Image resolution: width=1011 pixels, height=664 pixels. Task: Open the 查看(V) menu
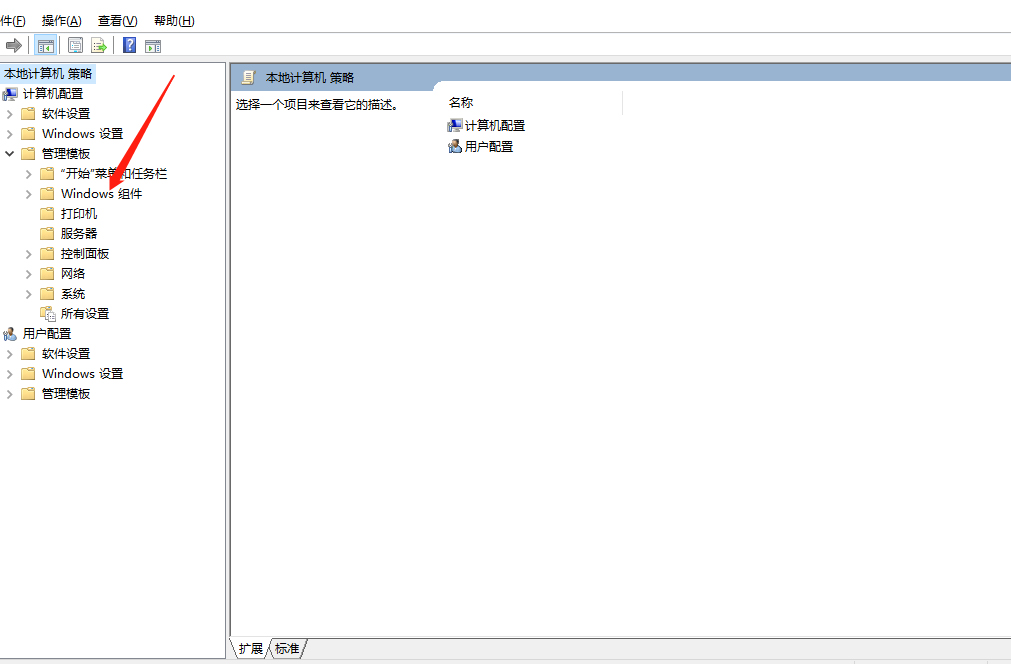tap(117, 21)
